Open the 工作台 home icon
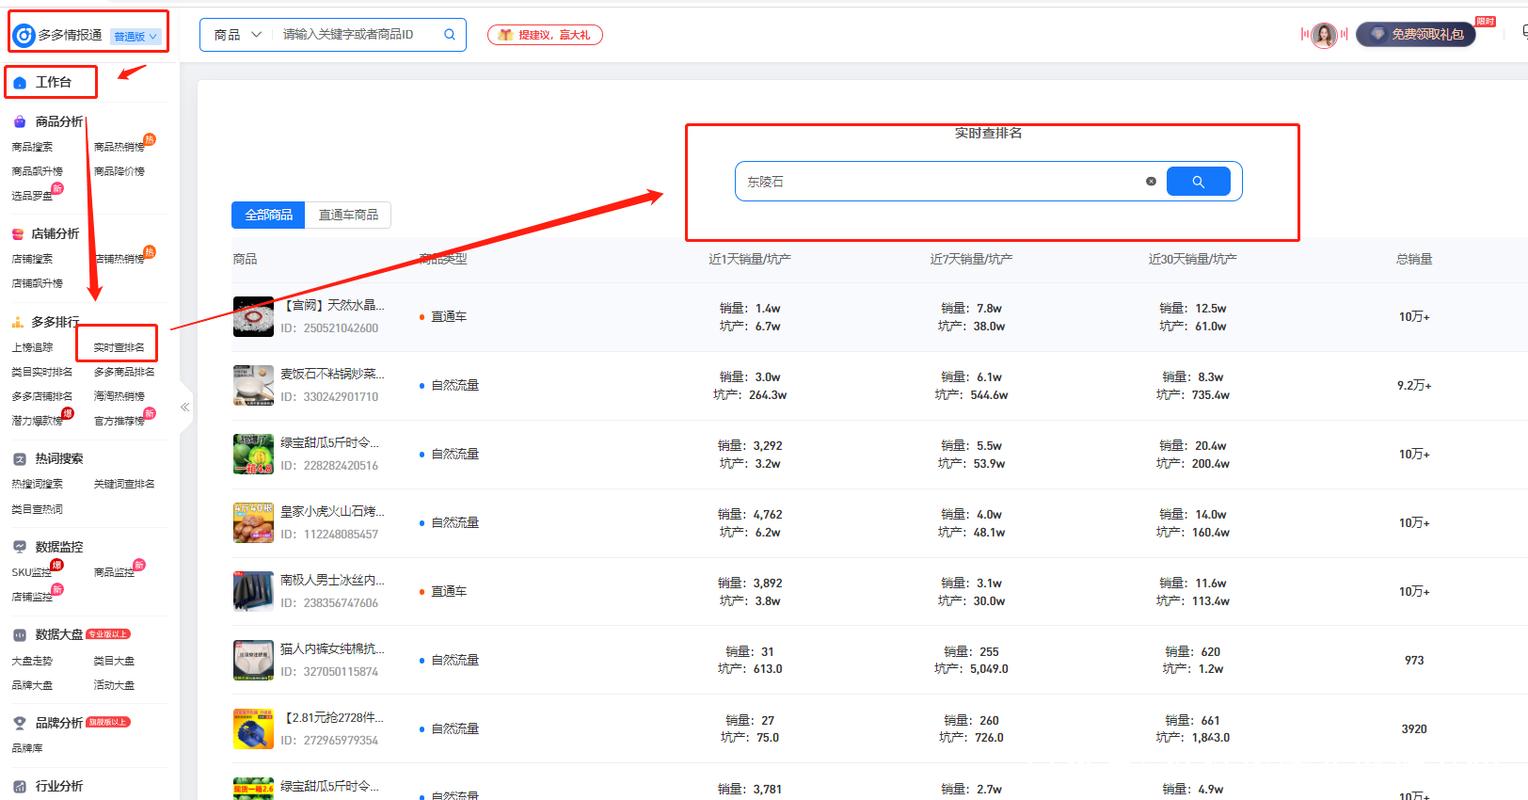Screen dimensions: 1528x800 coord(20,82)
